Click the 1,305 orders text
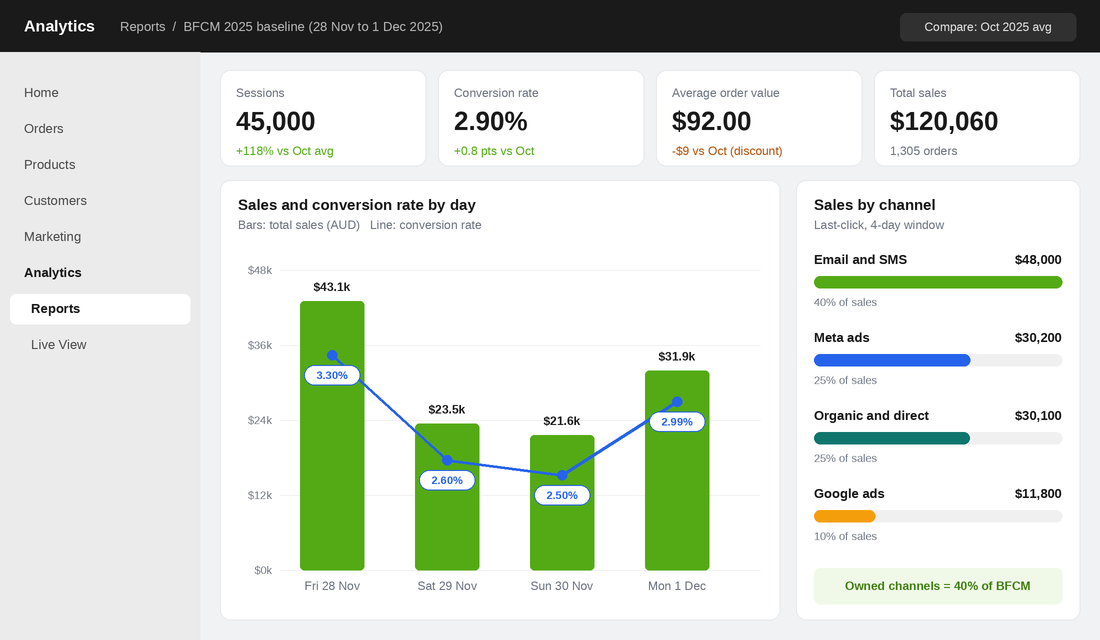The width and height of the screenshot is (1100, 640). pyautogui.click(x=923, y=151)
